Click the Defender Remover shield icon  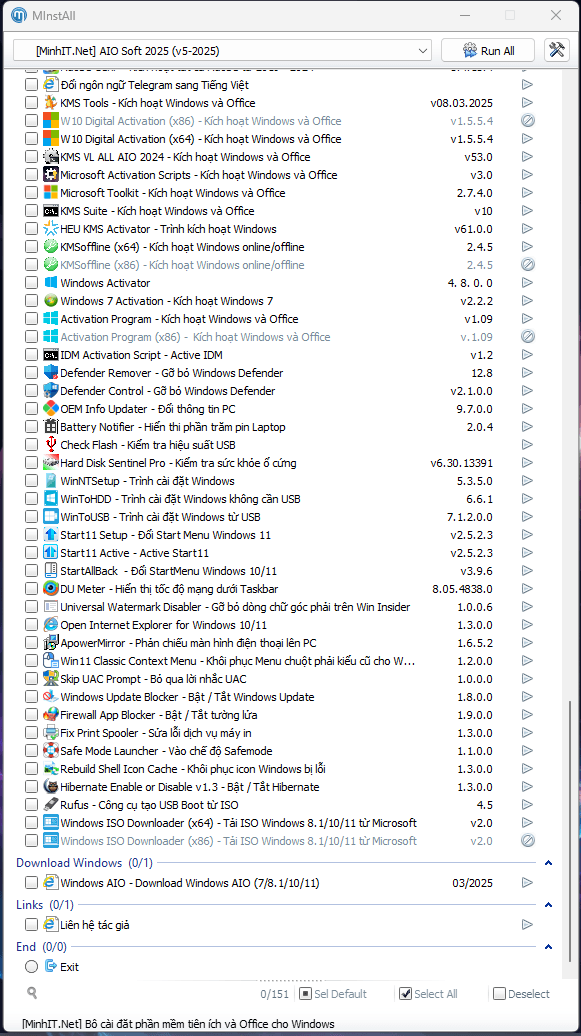(51, 373)
